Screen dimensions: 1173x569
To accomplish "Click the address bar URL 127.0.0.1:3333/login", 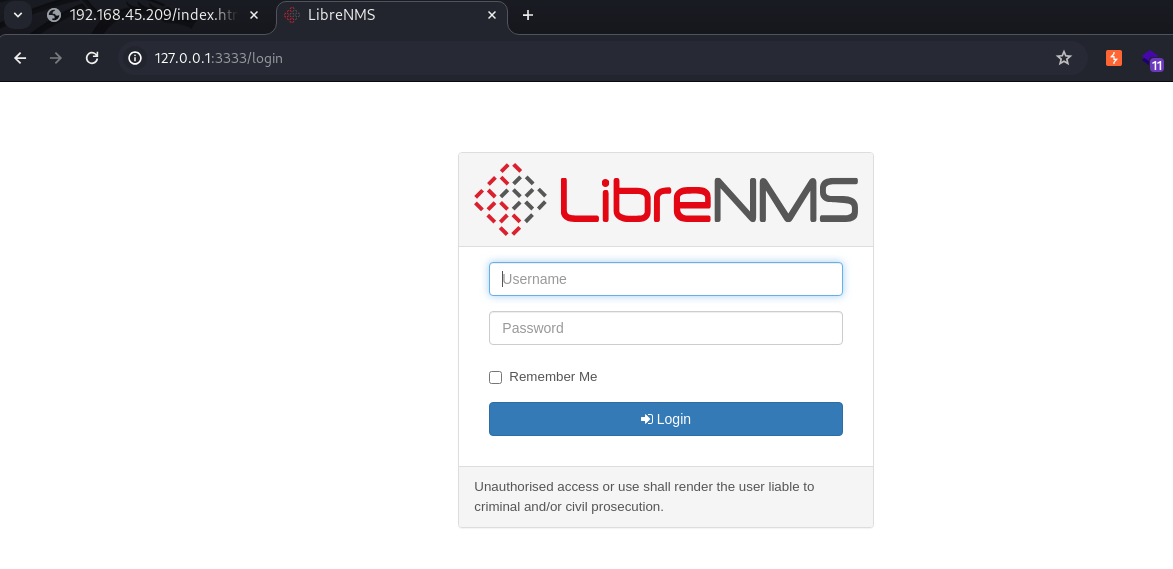I will tap(218, 58).
